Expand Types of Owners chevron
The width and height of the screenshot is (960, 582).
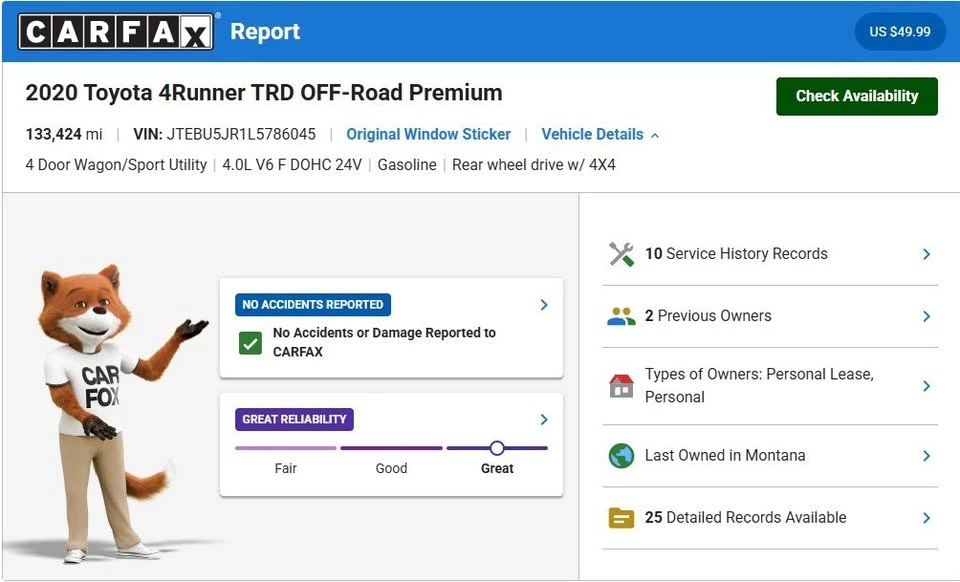coord(926,386)
